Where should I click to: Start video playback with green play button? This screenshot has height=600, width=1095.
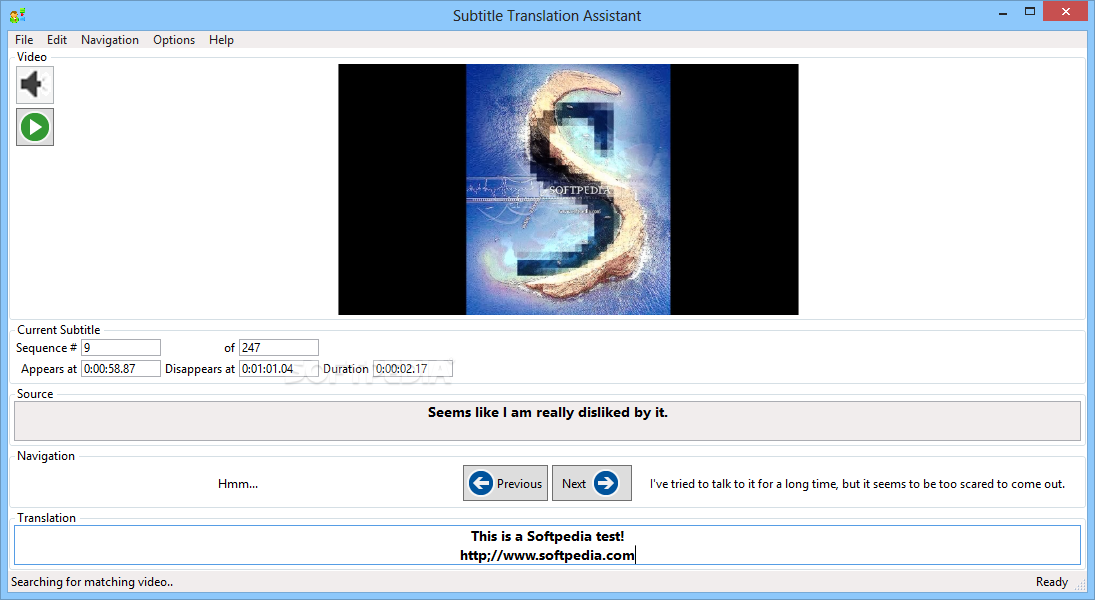pyautogui.click(x=35, y=127)
